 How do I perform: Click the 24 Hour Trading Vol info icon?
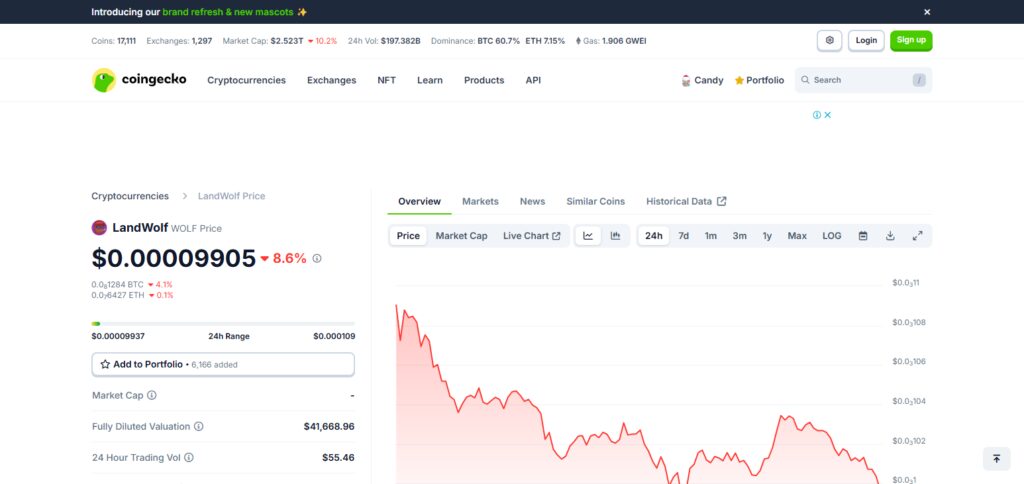tap(189, 458)
